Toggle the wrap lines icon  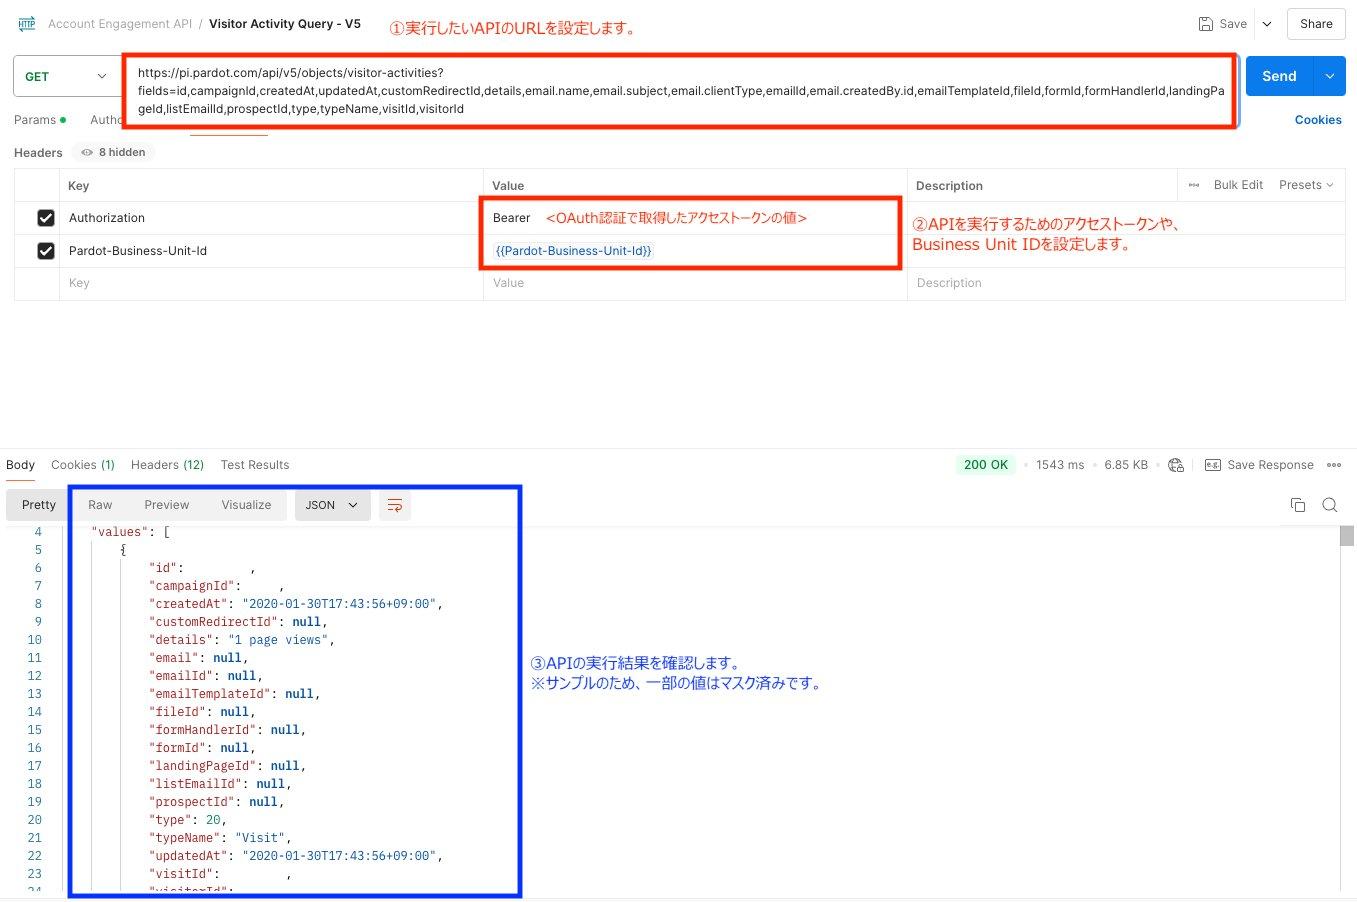pos(395,505)
